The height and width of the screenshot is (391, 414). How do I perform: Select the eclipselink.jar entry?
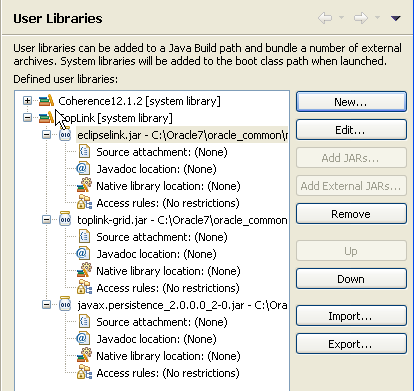pyautogui.click(x=182, y=135)
